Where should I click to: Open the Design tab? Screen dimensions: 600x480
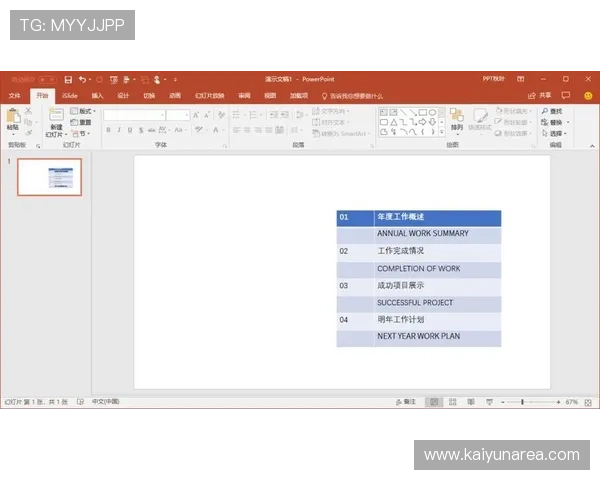pos(123,96)
